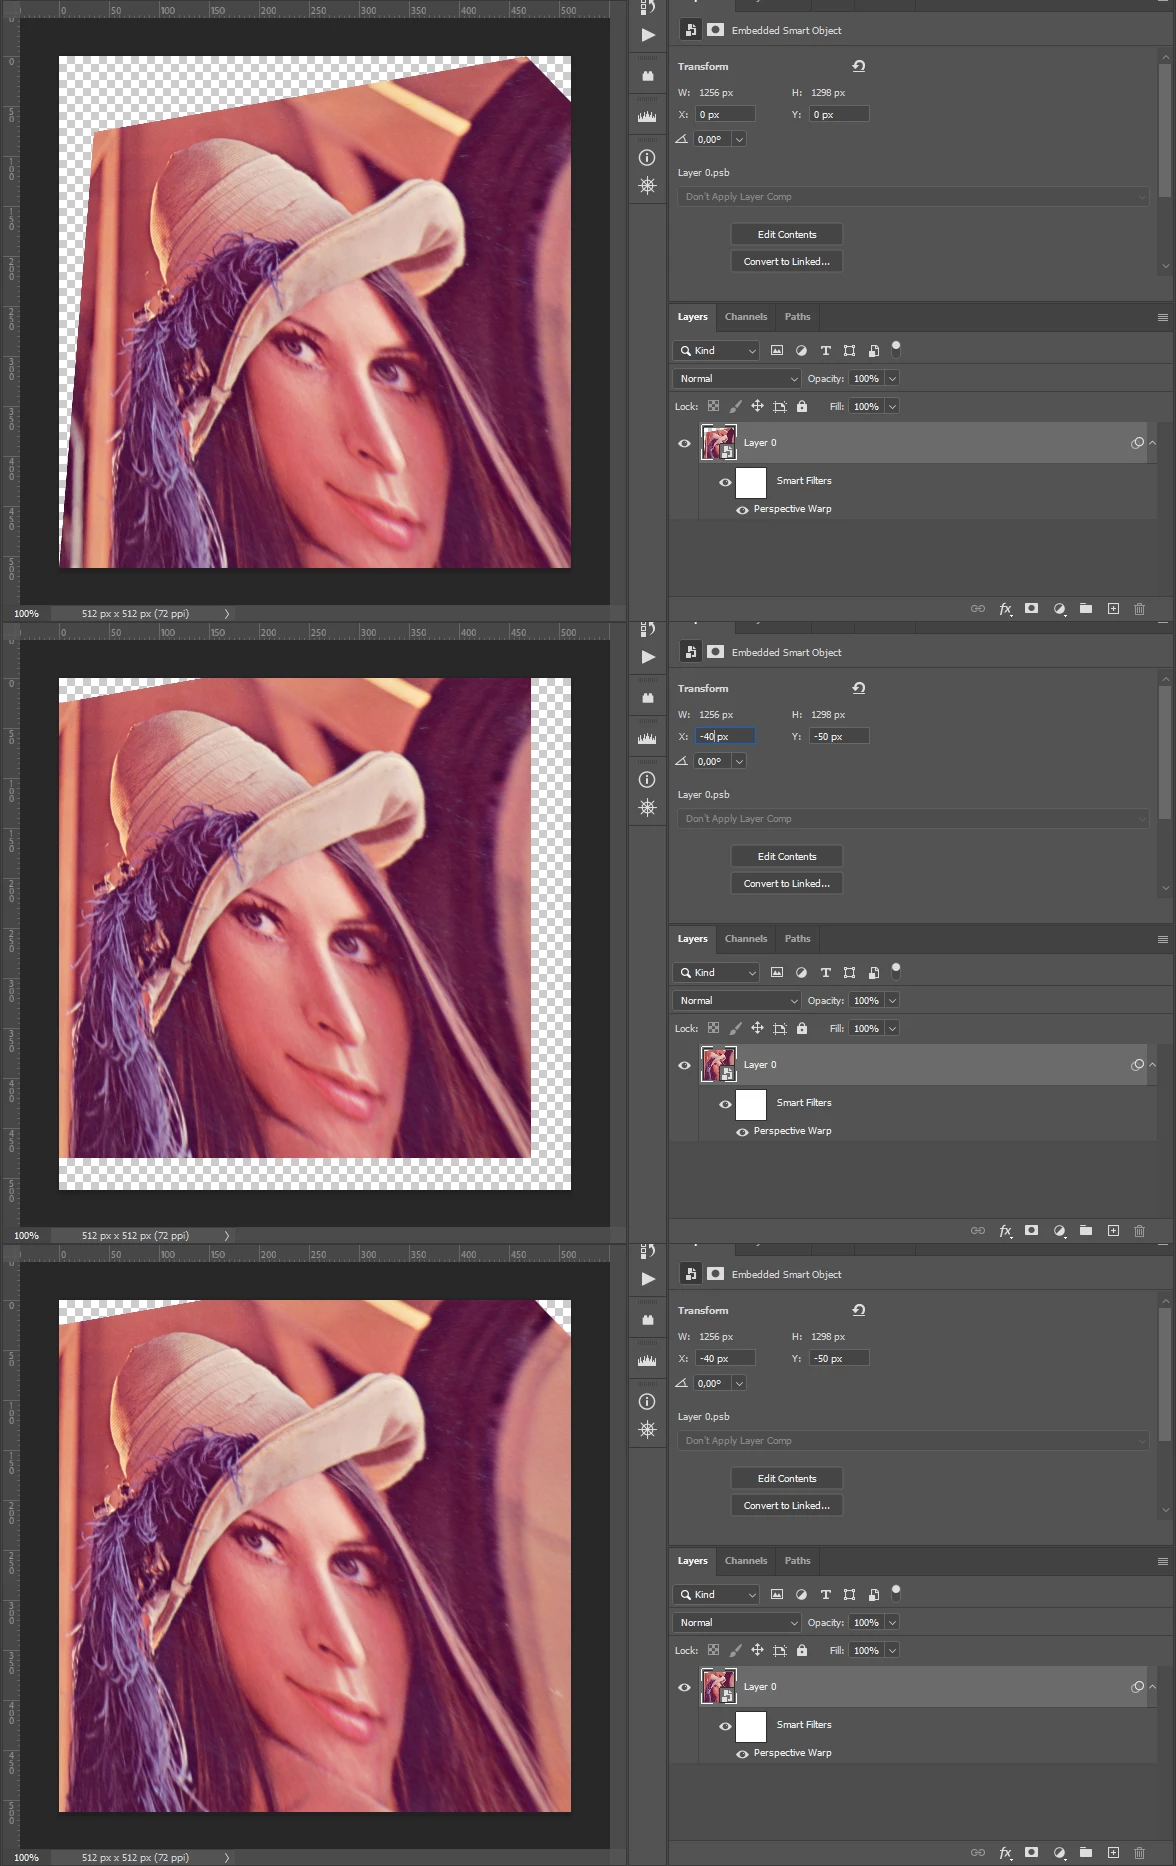Open Histogram panel icon in middle screenshot
The width and height of the screenshot is (1176, 1866).
648,739
